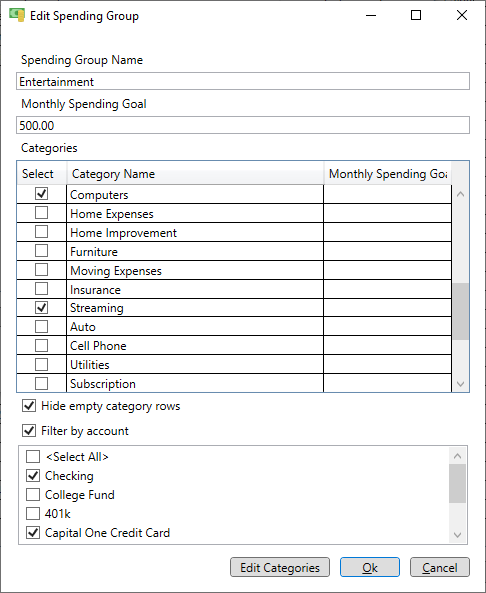Uncheck the Checking account
Screen dimensions: 486x593
pyautogui.click(x=33, y=475)
